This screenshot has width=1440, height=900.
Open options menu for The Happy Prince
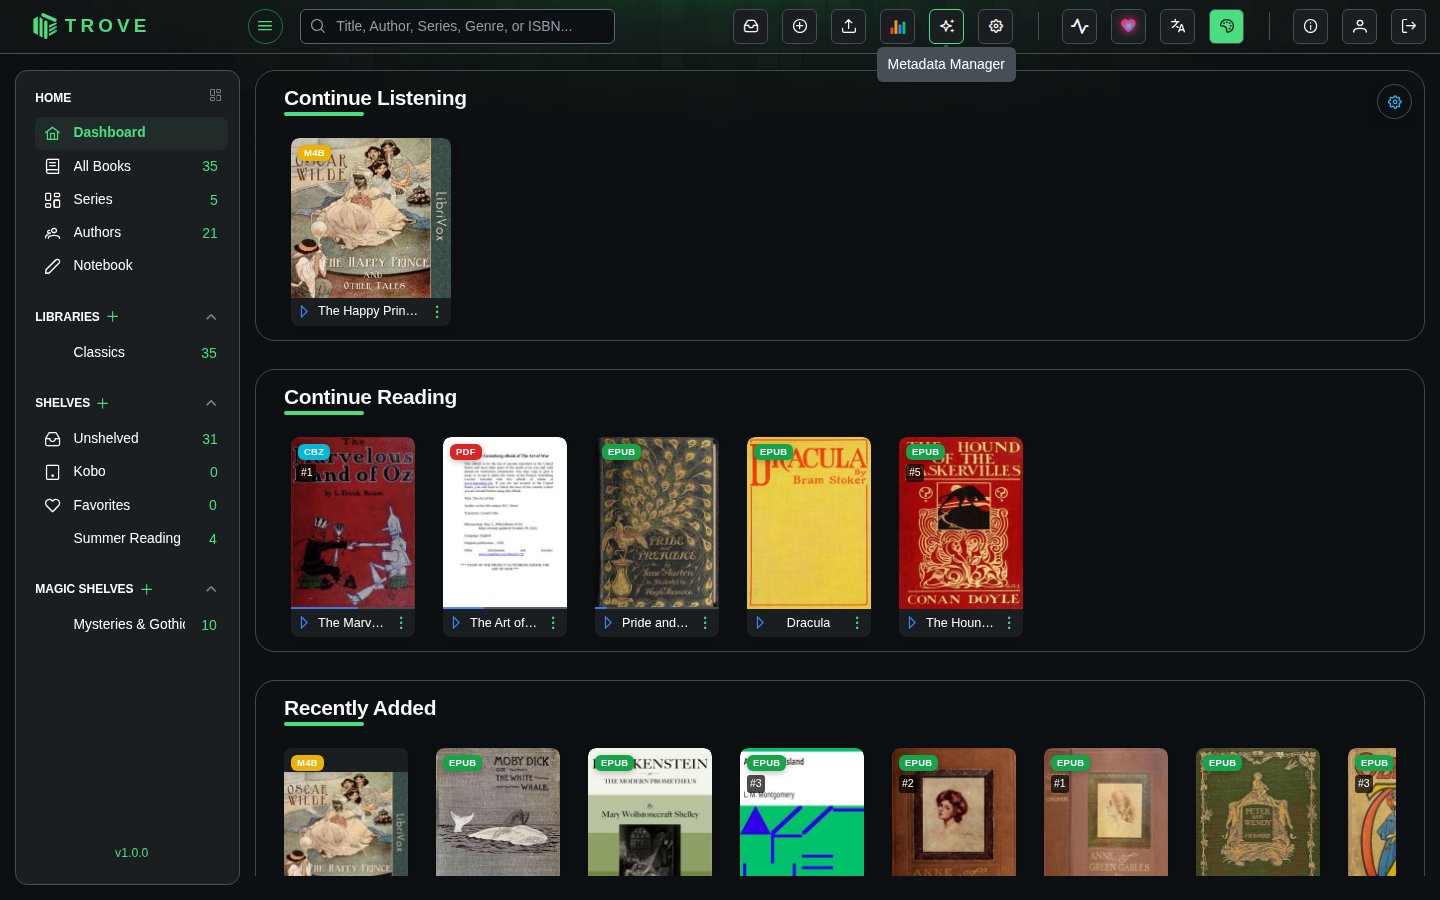437,312
